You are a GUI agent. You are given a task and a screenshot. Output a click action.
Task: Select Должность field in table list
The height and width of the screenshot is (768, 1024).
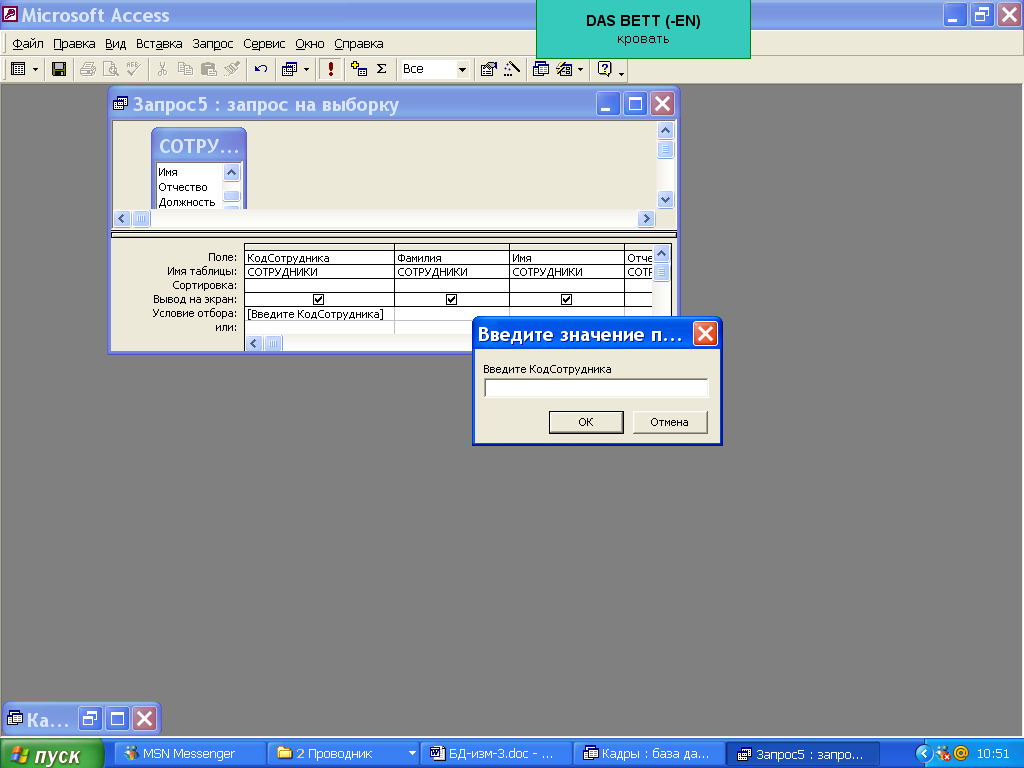click(189, 202)
